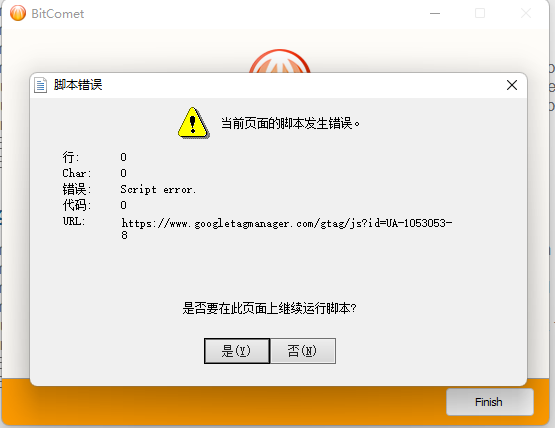Close the 脚本错误 script error dialog

point(512,85)
